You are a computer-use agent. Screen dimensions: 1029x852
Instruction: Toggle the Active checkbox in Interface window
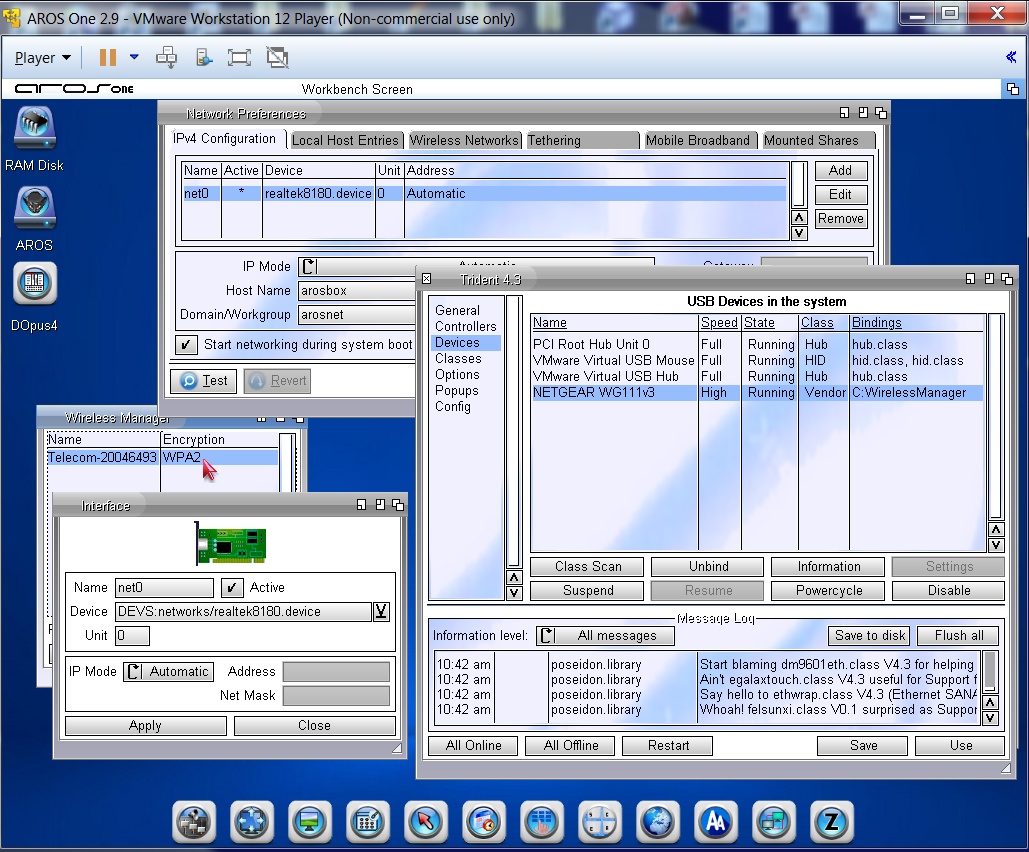pos(231,588)
